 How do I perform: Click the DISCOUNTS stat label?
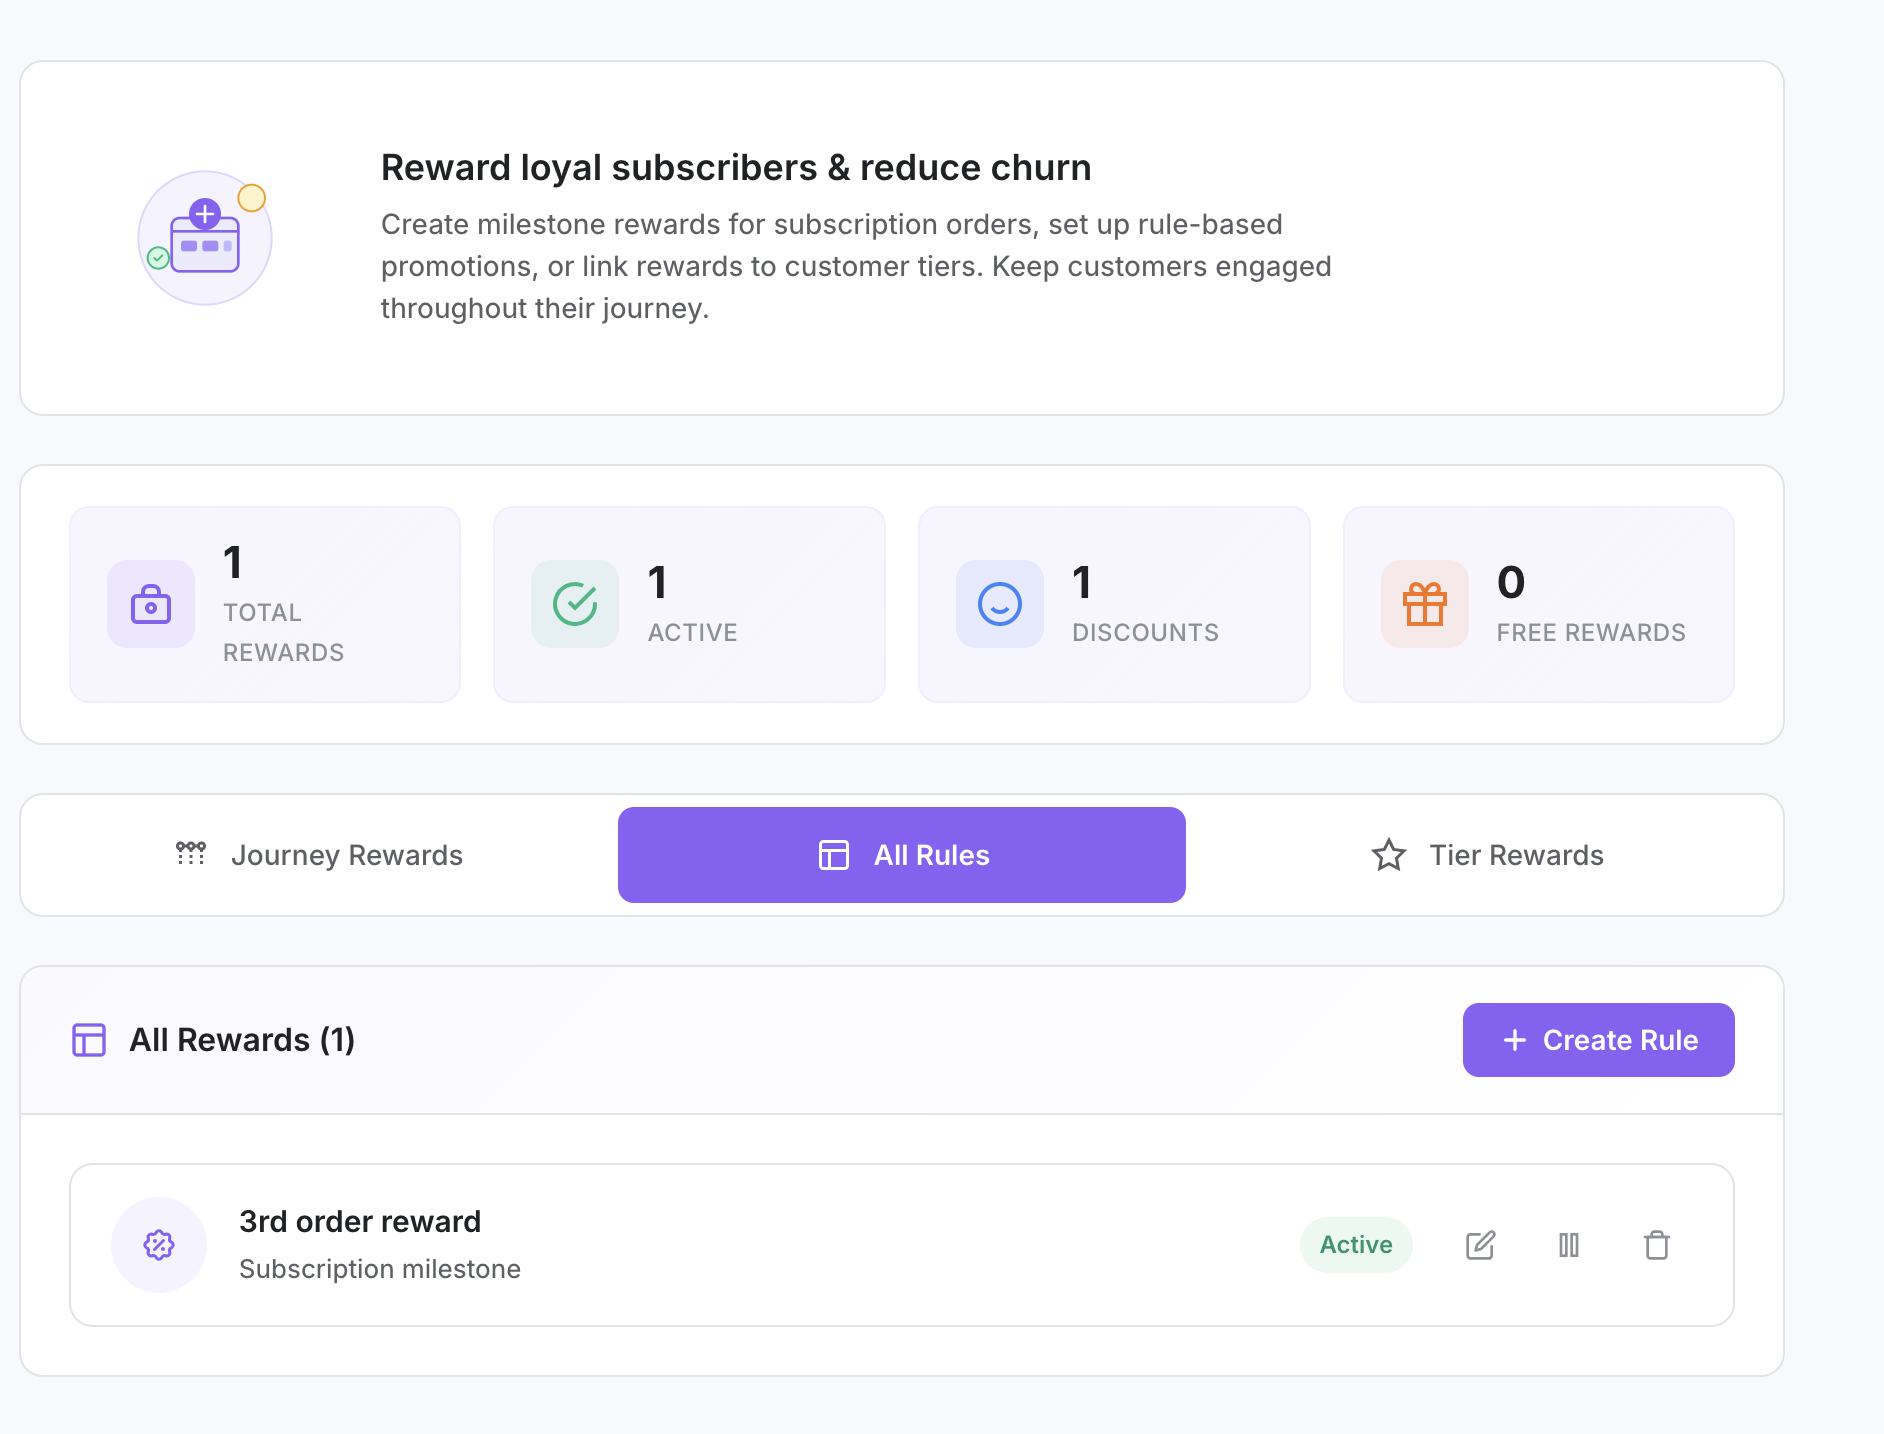tap(1146, 632)
